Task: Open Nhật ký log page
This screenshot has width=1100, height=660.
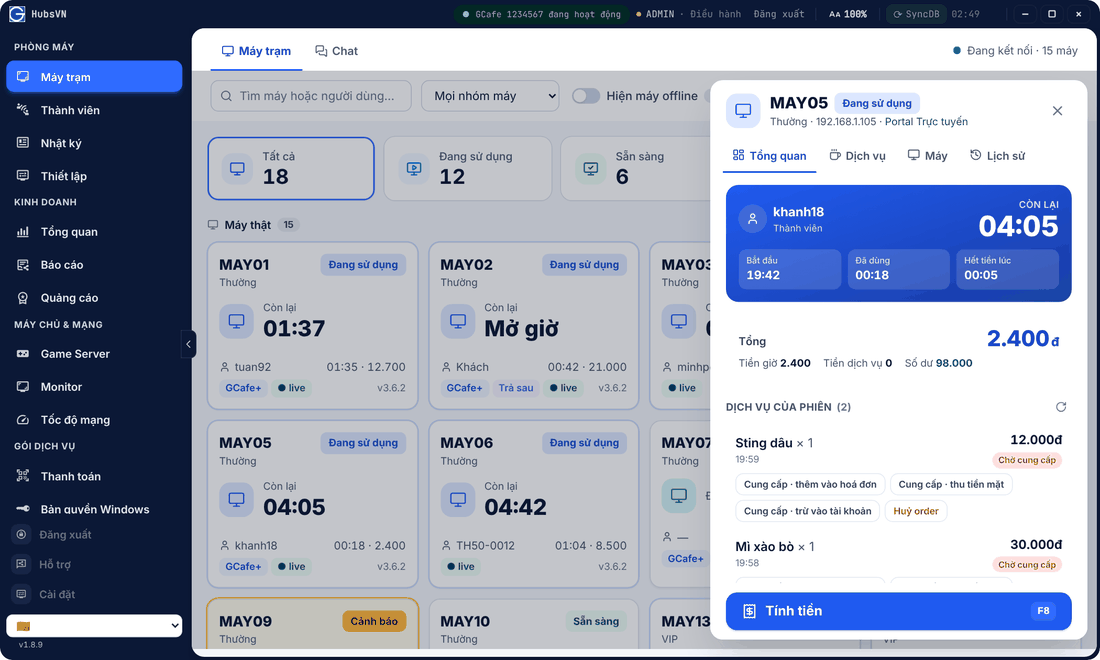Action: (x=94, y=143)
